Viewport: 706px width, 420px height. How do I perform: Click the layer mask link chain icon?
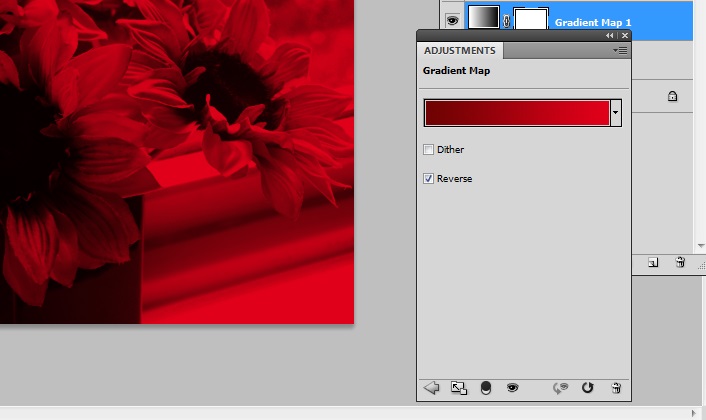(506, 20)
